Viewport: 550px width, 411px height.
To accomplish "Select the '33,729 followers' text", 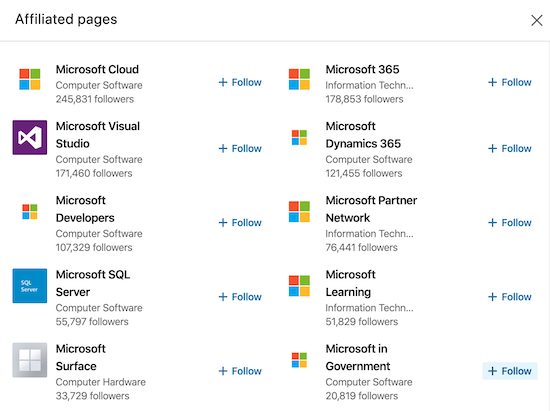I will 93,396.
